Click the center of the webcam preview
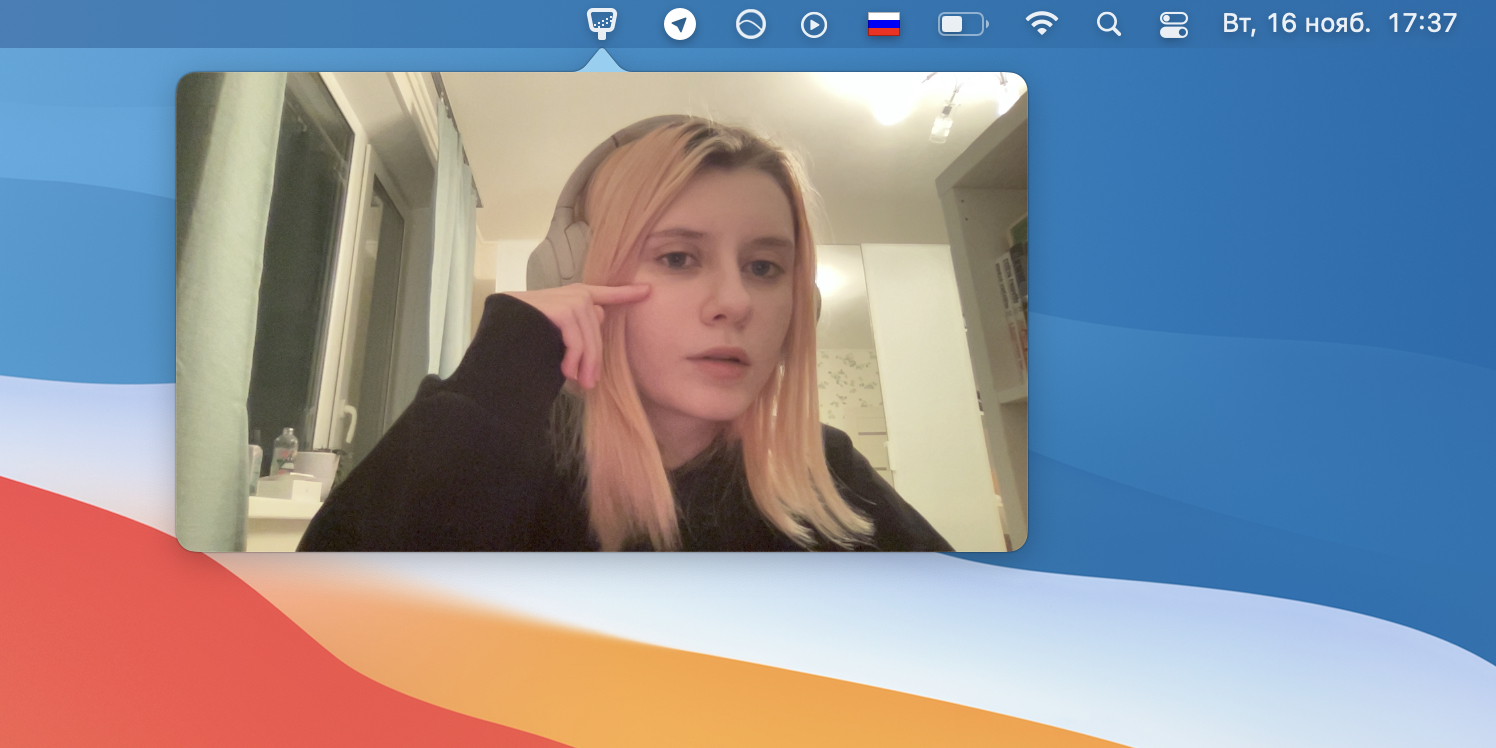 [x=602, y=311]
